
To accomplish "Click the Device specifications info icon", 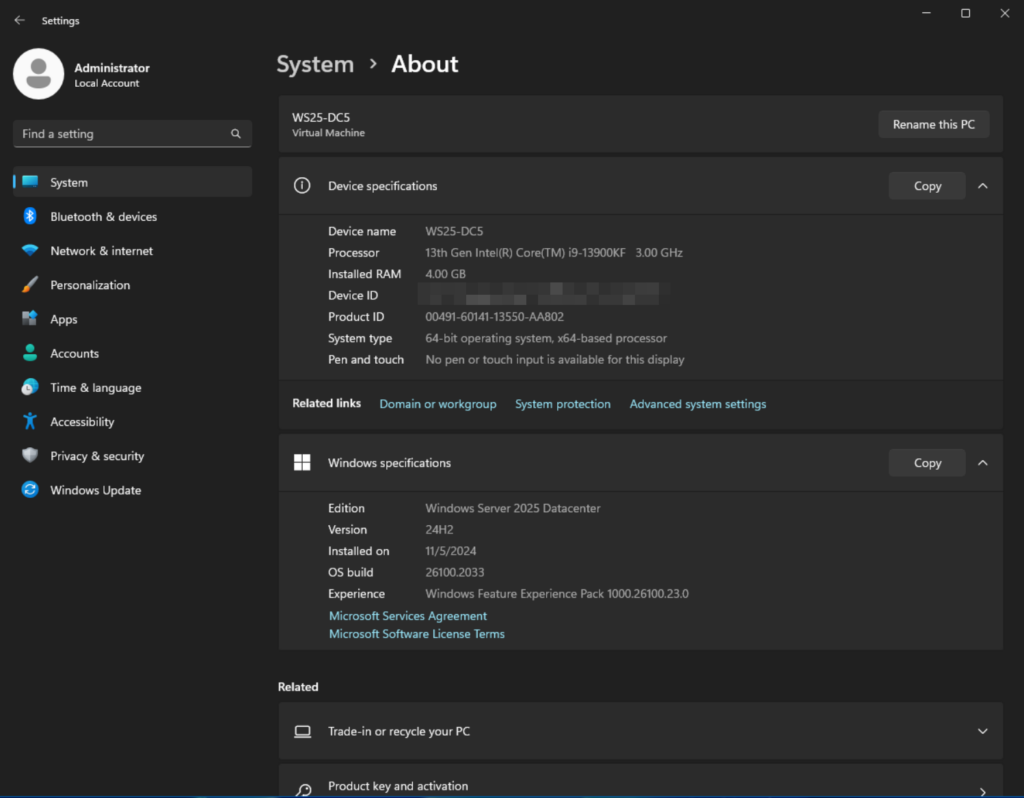I will pos(302,185).
